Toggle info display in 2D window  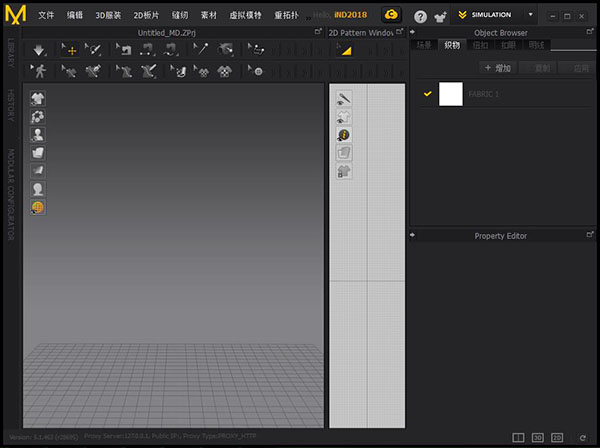click(344, 135)
